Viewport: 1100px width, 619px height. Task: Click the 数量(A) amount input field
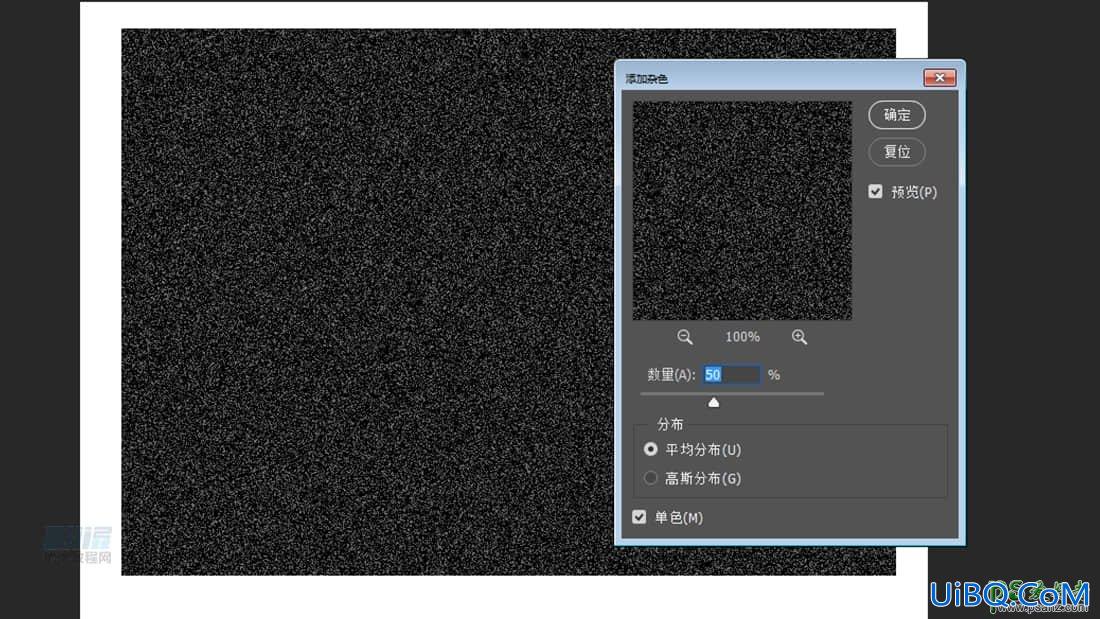(731, 375)
